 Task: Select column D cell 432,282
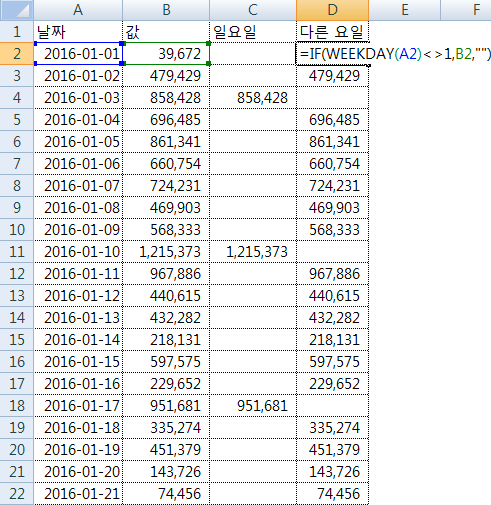[x=332, y=318]
